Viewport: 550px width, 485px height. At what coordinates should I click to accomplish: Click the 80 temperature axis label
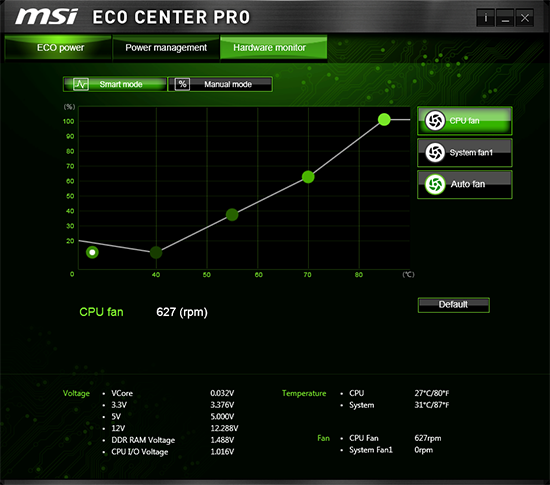pos(358,275)
